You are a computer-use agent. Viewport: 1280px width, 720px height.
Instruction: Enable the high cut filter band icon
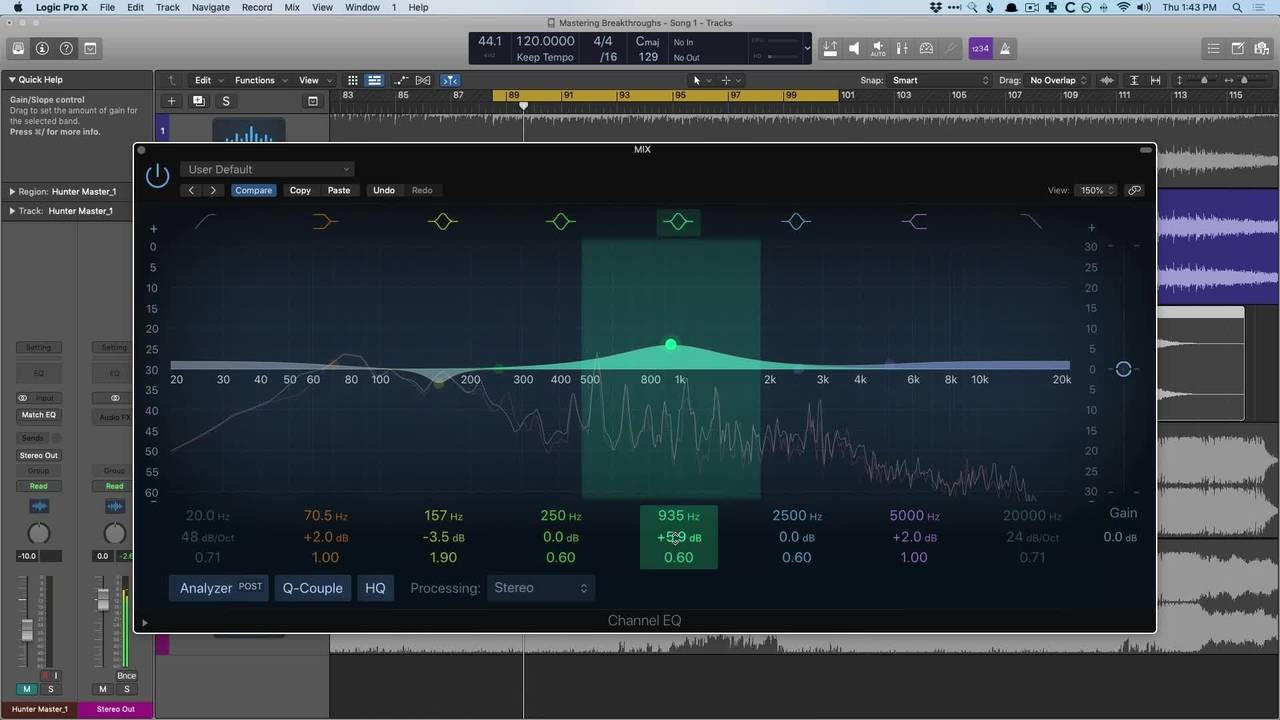(x=1031, y=221)
